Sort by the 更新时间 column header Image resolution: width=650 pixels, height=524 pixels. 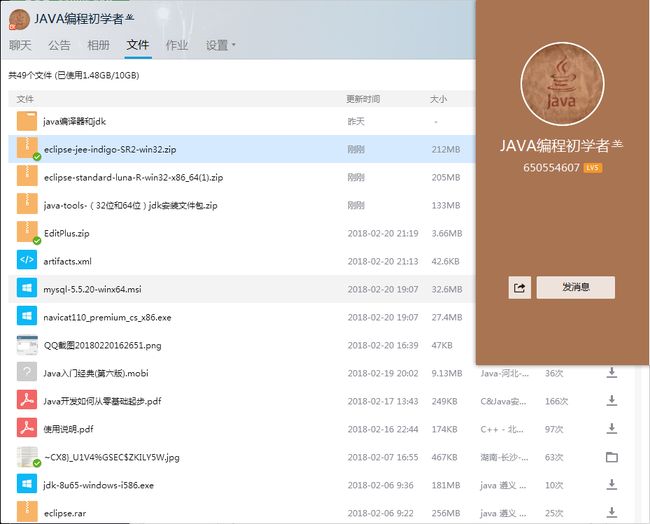(363, 99)
